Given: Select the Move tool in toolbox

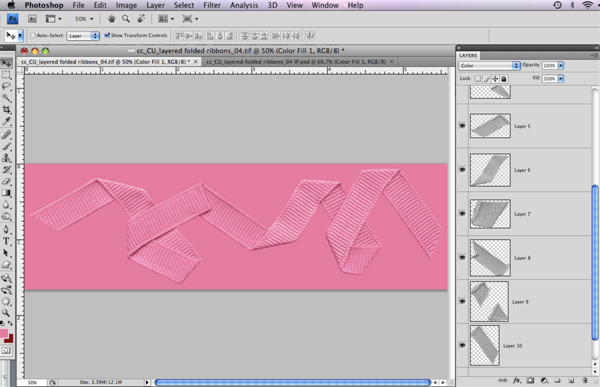Looking at the screenshot, I should [7, 63].
